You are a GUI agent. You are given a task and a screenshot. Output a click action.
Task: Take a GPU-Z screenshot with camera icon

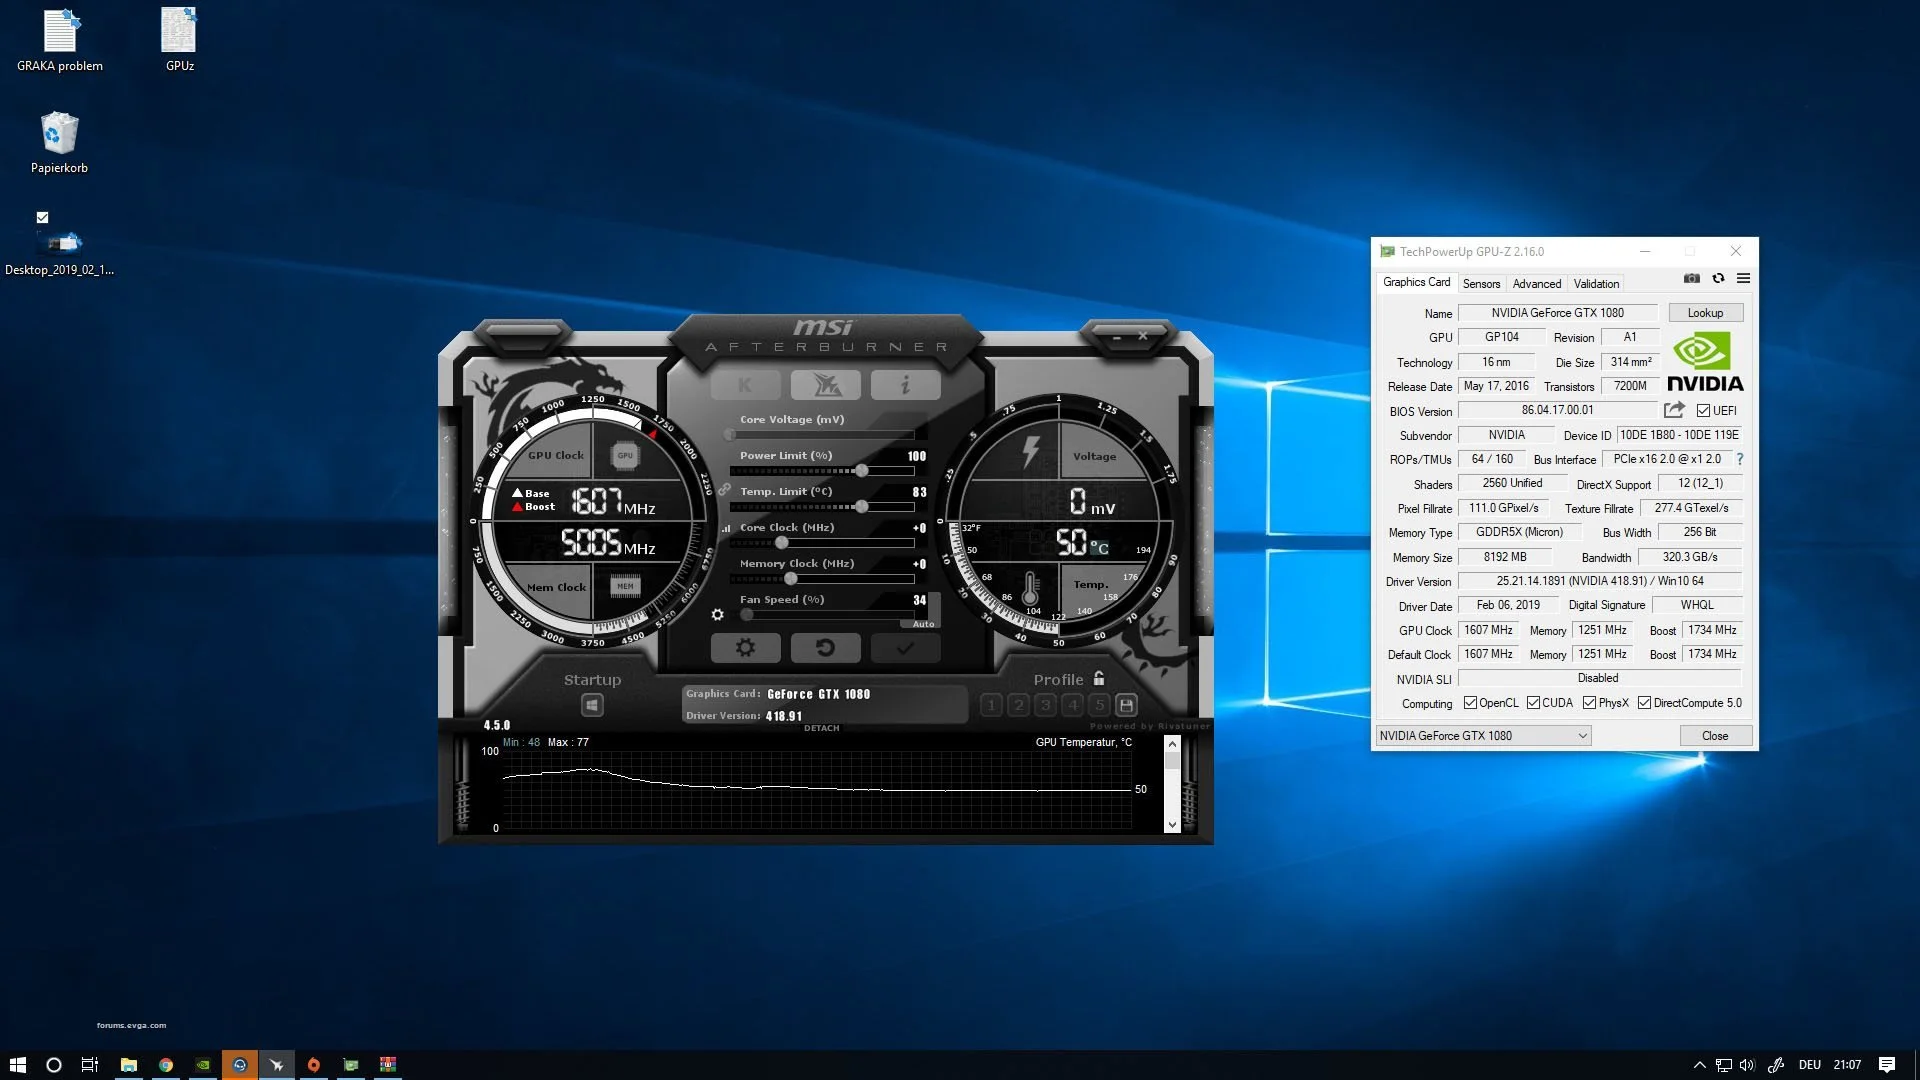[x=1692, y=279]
